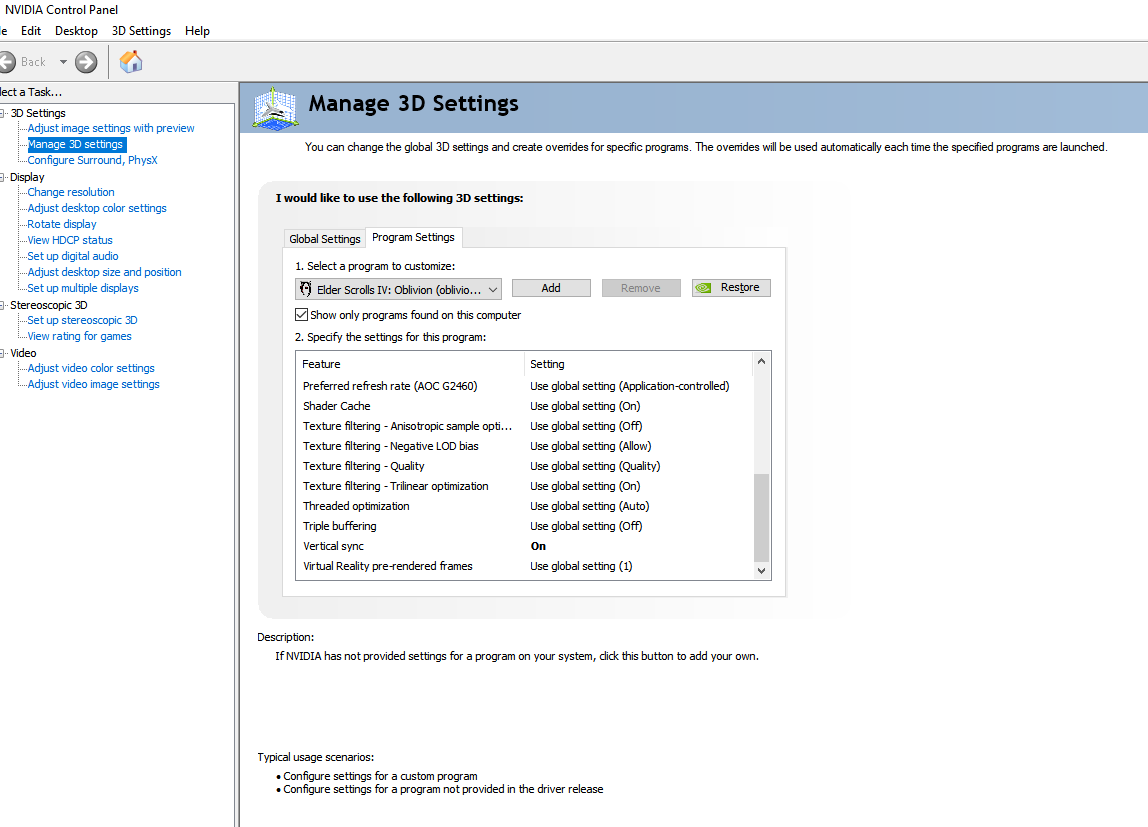Collapse the 3D Settings tree node
Screen dimensions: 1148x827
[3, 113]
